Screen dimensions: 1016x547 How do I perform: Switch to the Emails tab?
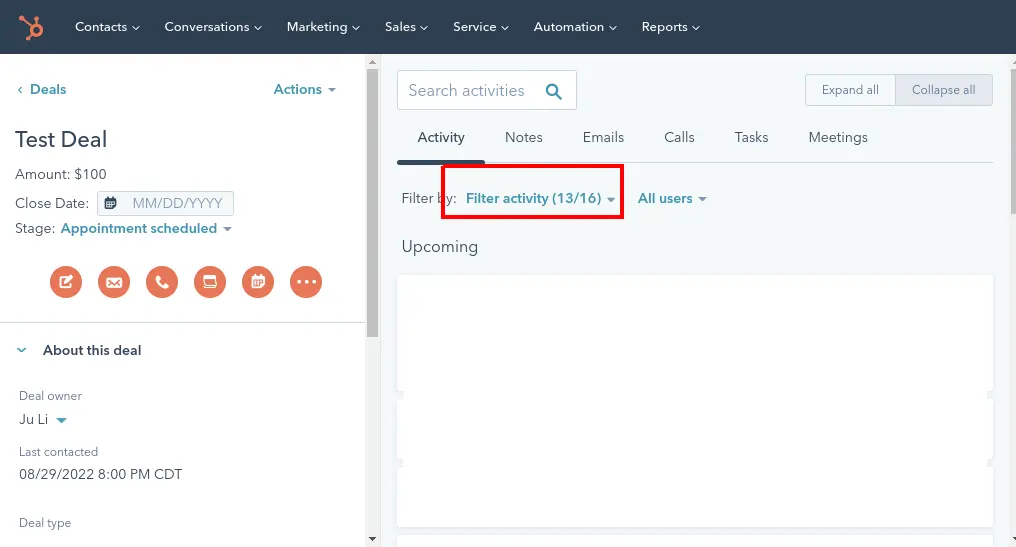coord(603,137)
